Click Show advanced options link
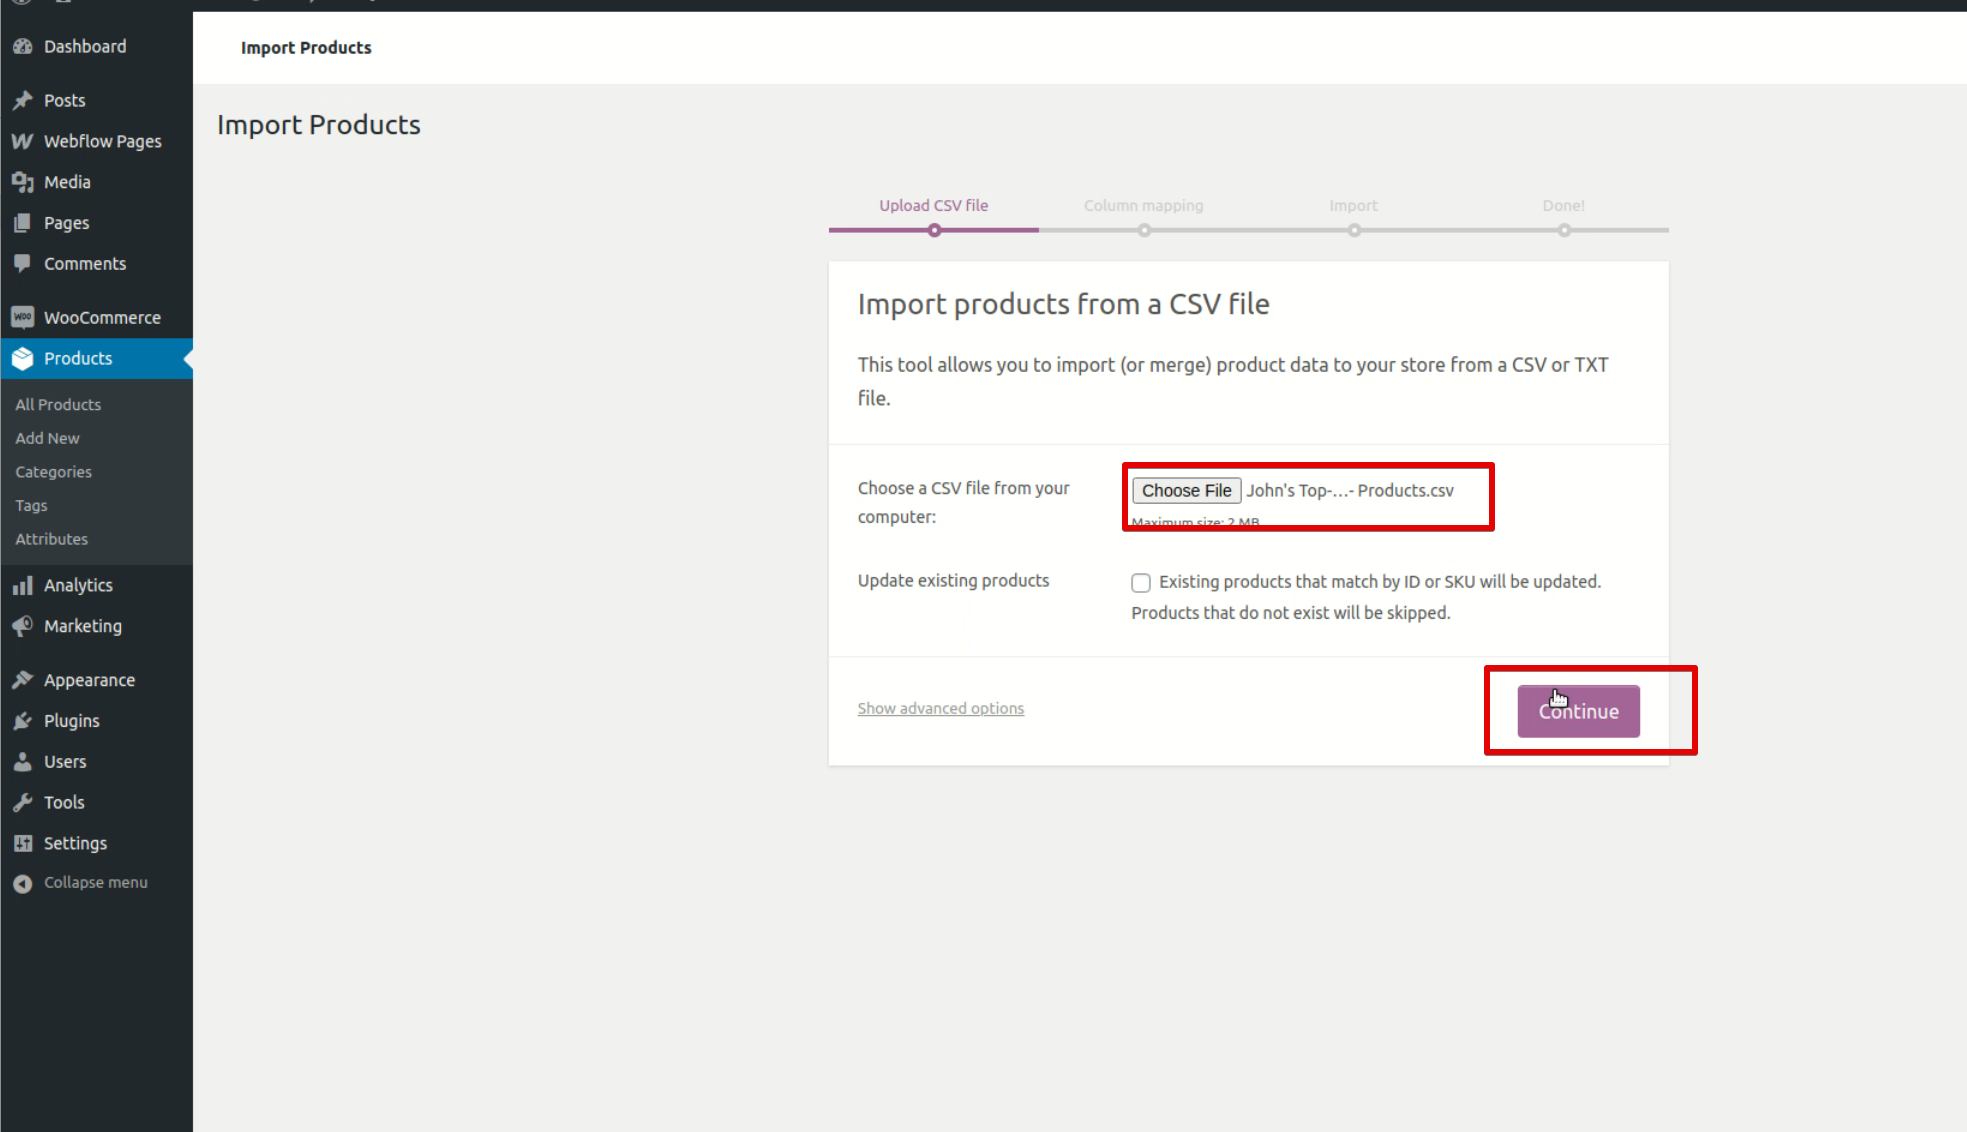 coord(940,708)
